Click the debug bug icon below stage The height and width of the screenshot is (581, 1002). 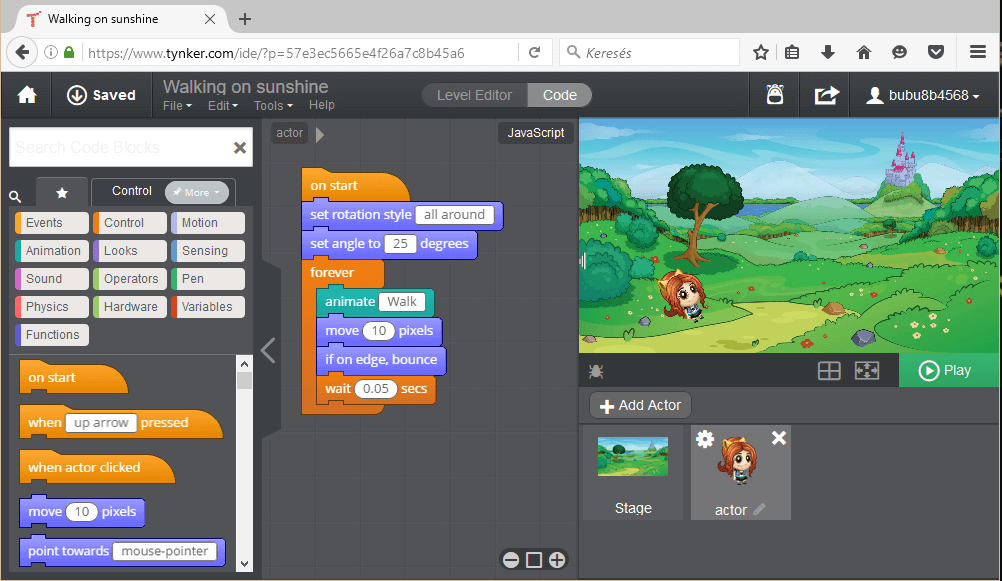(x=596, y=371)
